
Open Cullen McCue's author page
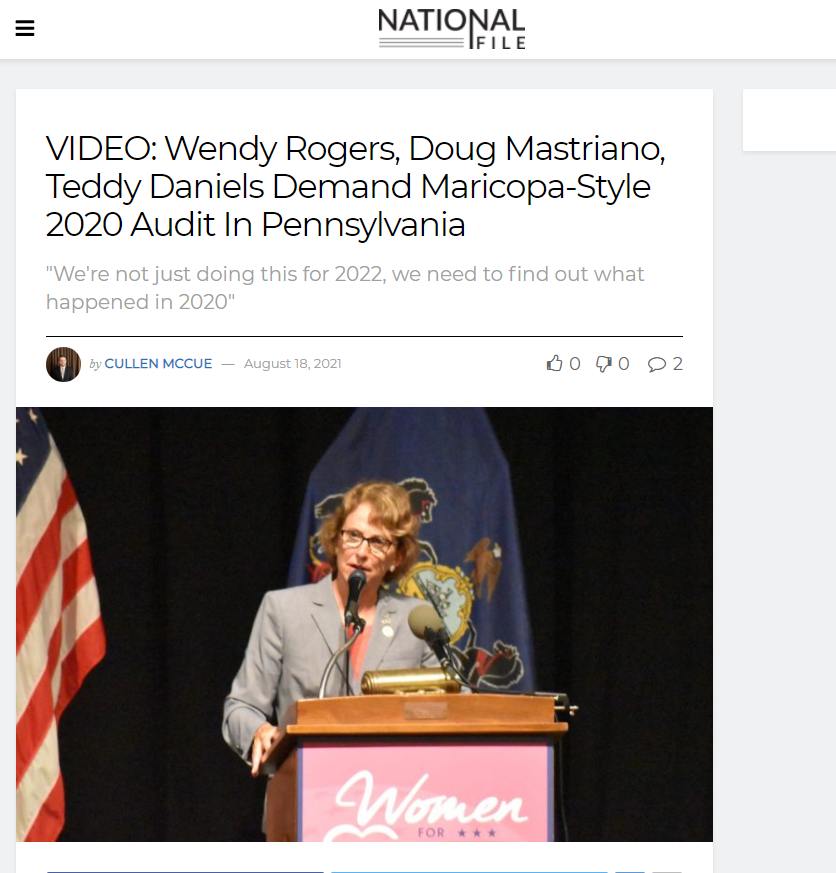[x=158, y=364]
